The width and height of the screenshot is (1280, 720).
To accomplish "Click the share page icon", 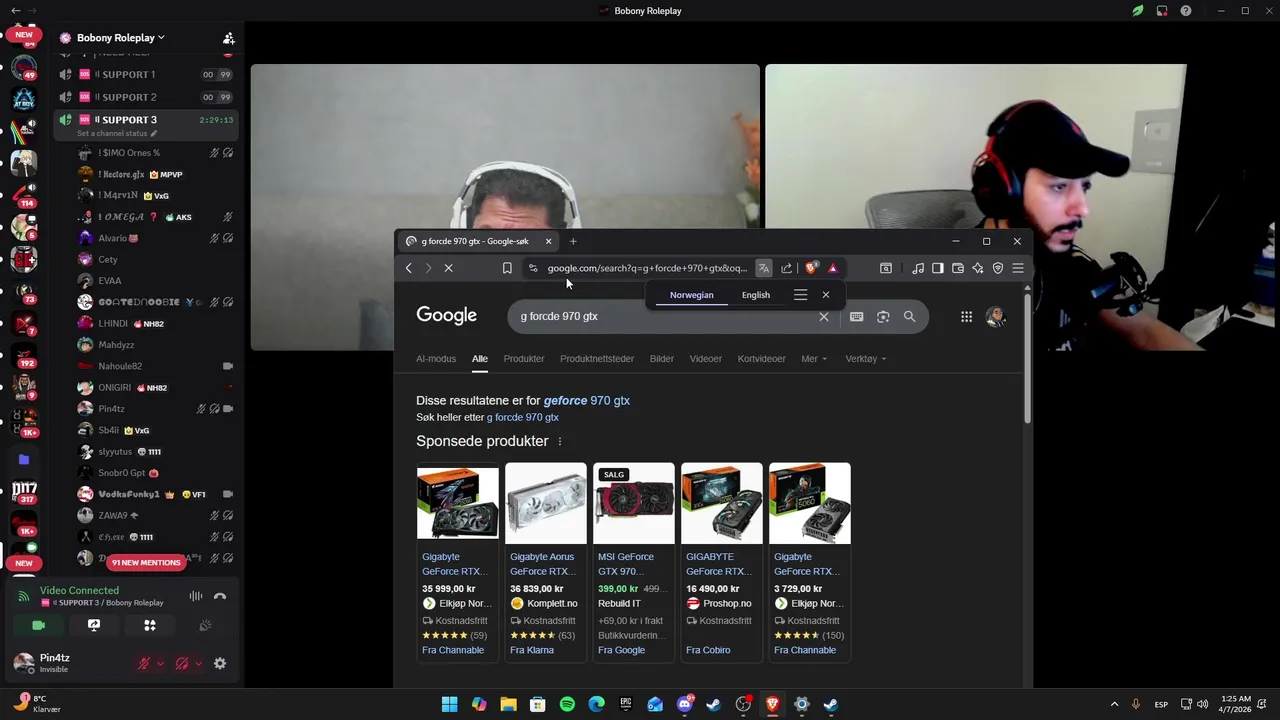I will click(787, 268).
